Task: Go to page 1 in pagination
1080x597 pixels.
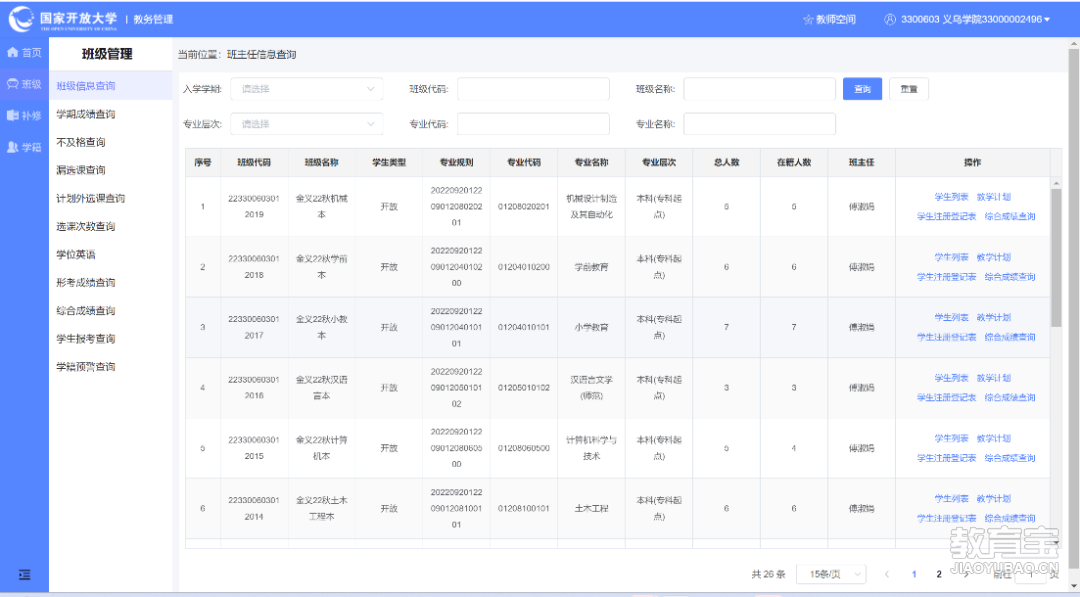Action: click(914, 574)
